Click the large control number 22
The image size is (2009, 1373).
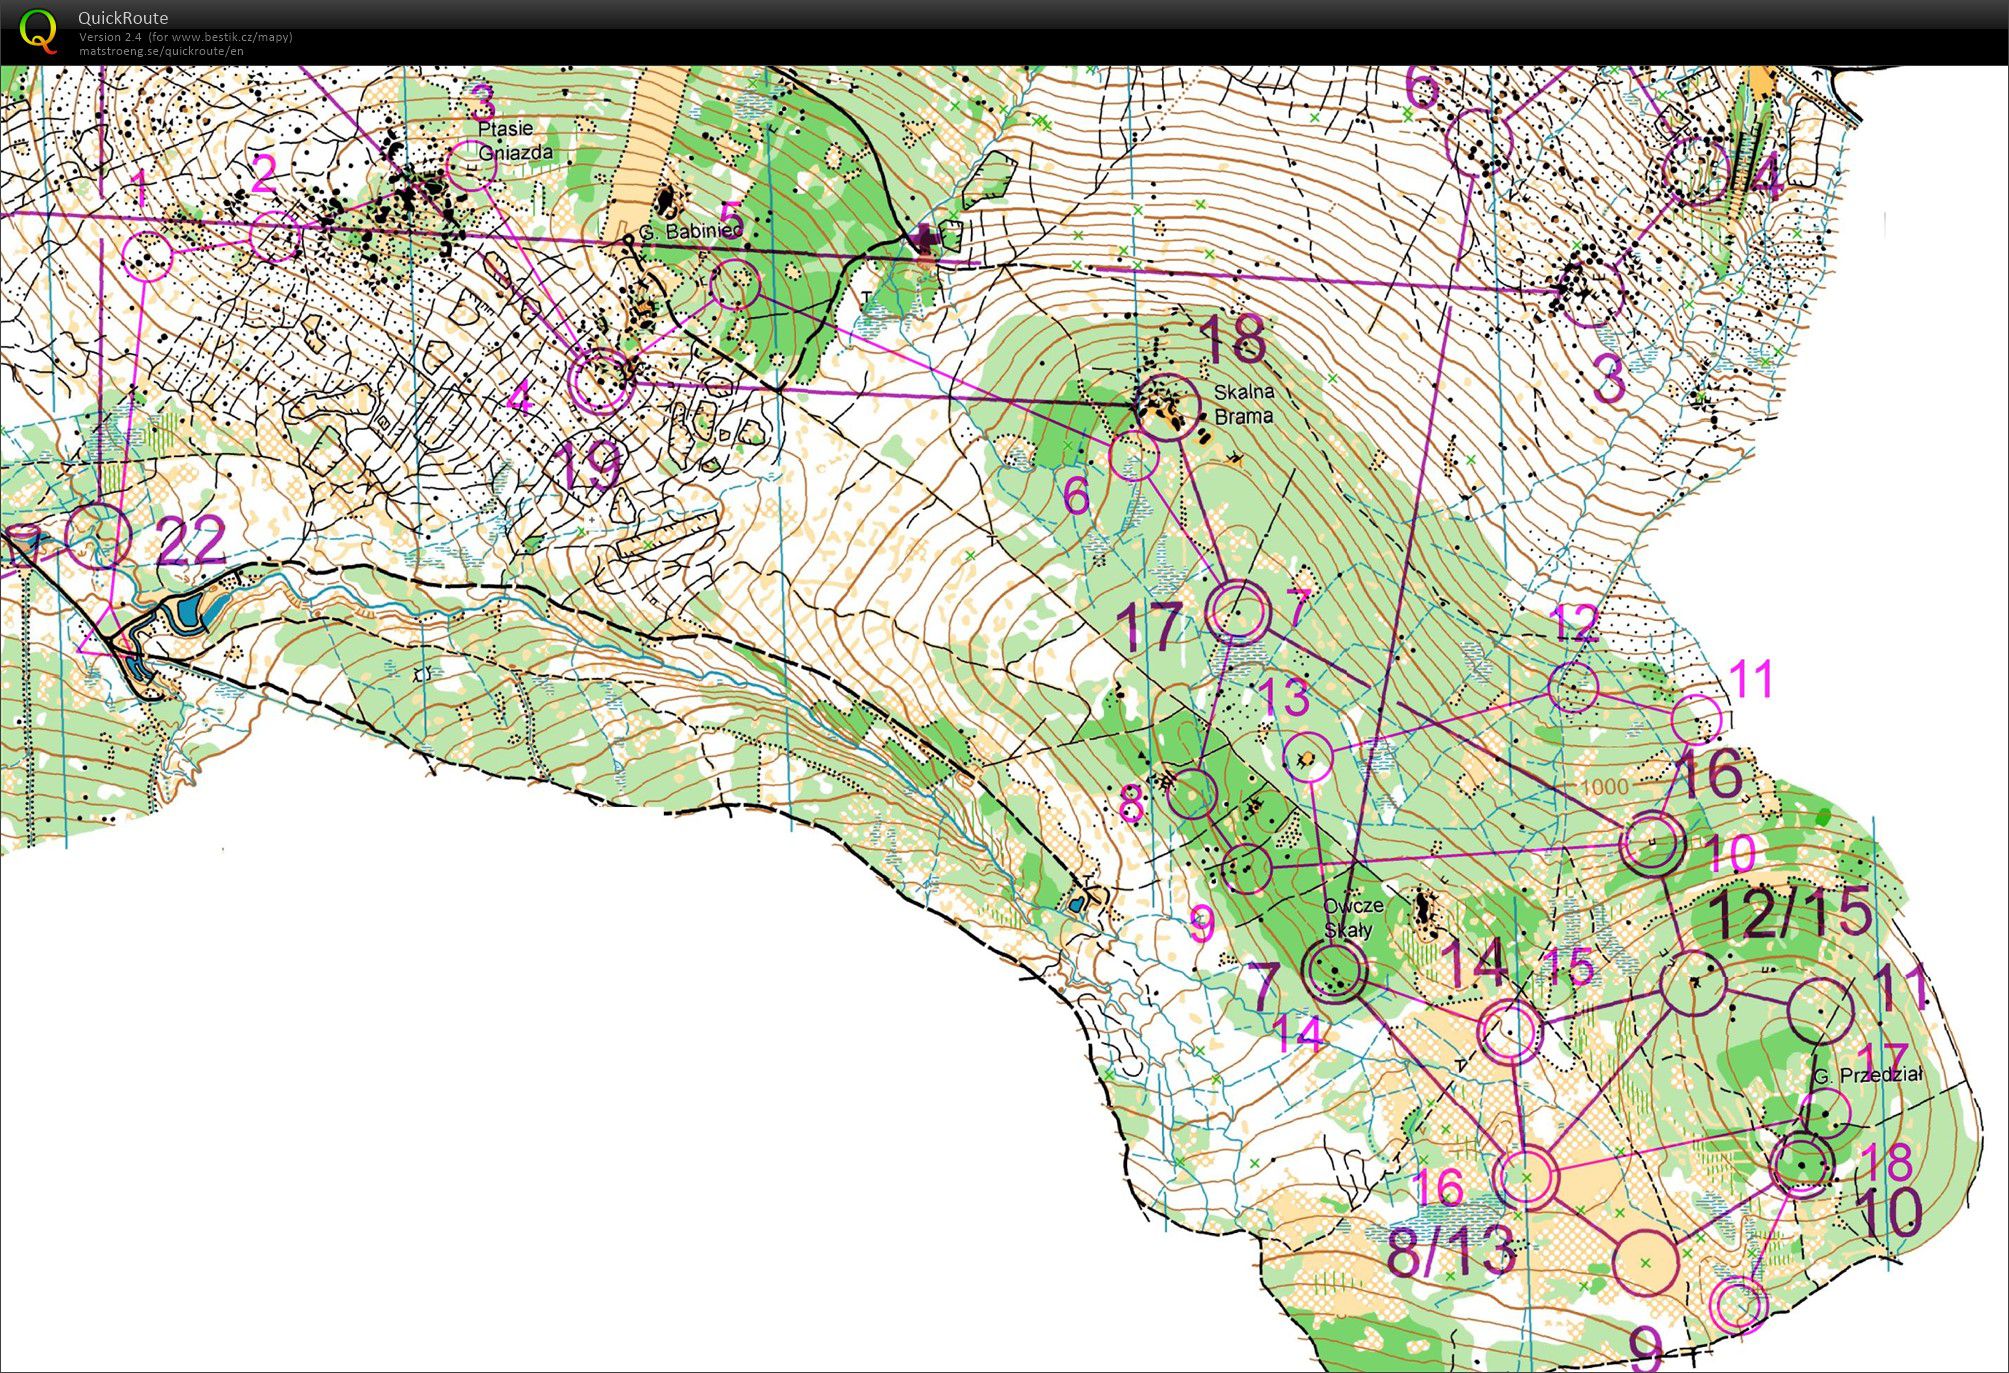click(192, 541)
